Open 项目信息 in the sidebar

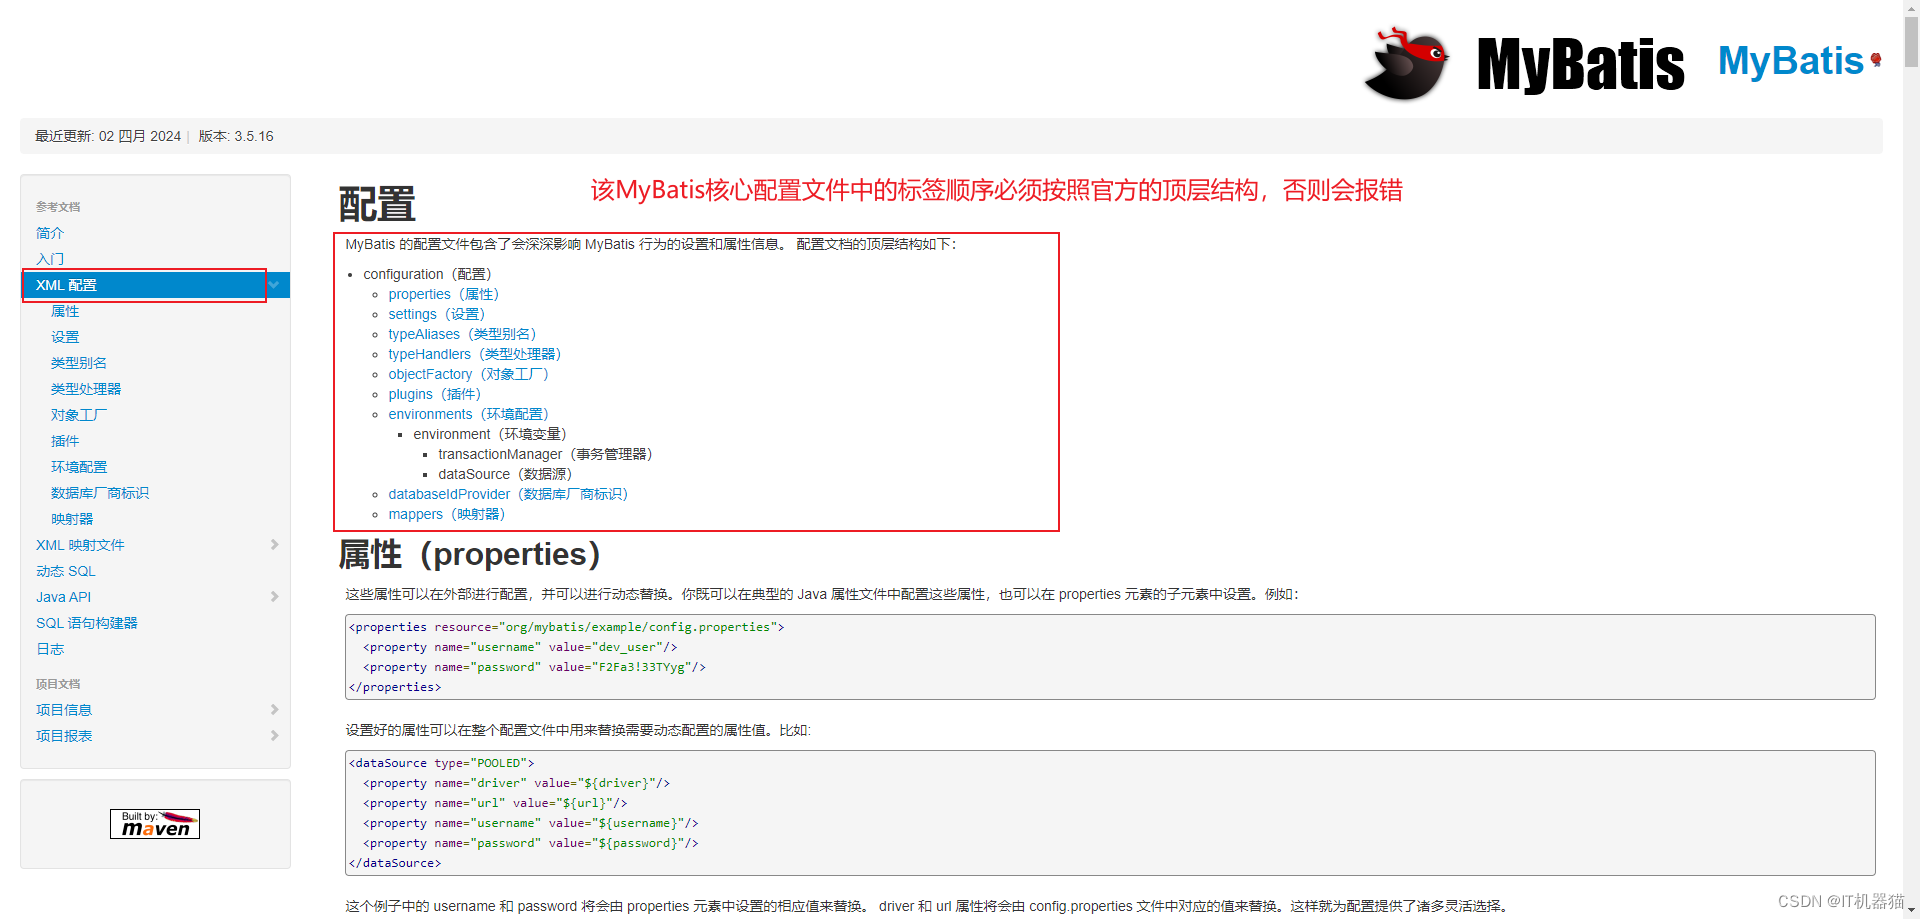[x=64, y=710]
